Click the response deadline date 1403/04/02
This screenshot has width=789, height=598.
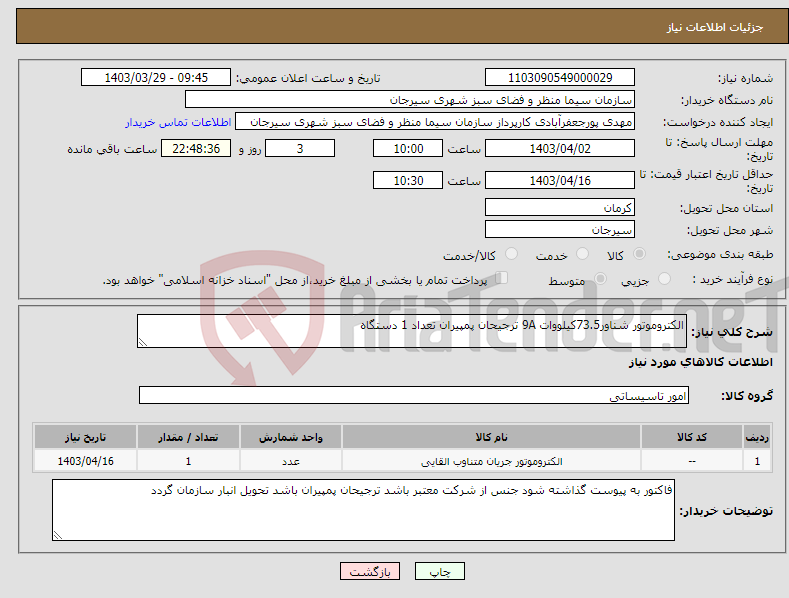point(560,148)
